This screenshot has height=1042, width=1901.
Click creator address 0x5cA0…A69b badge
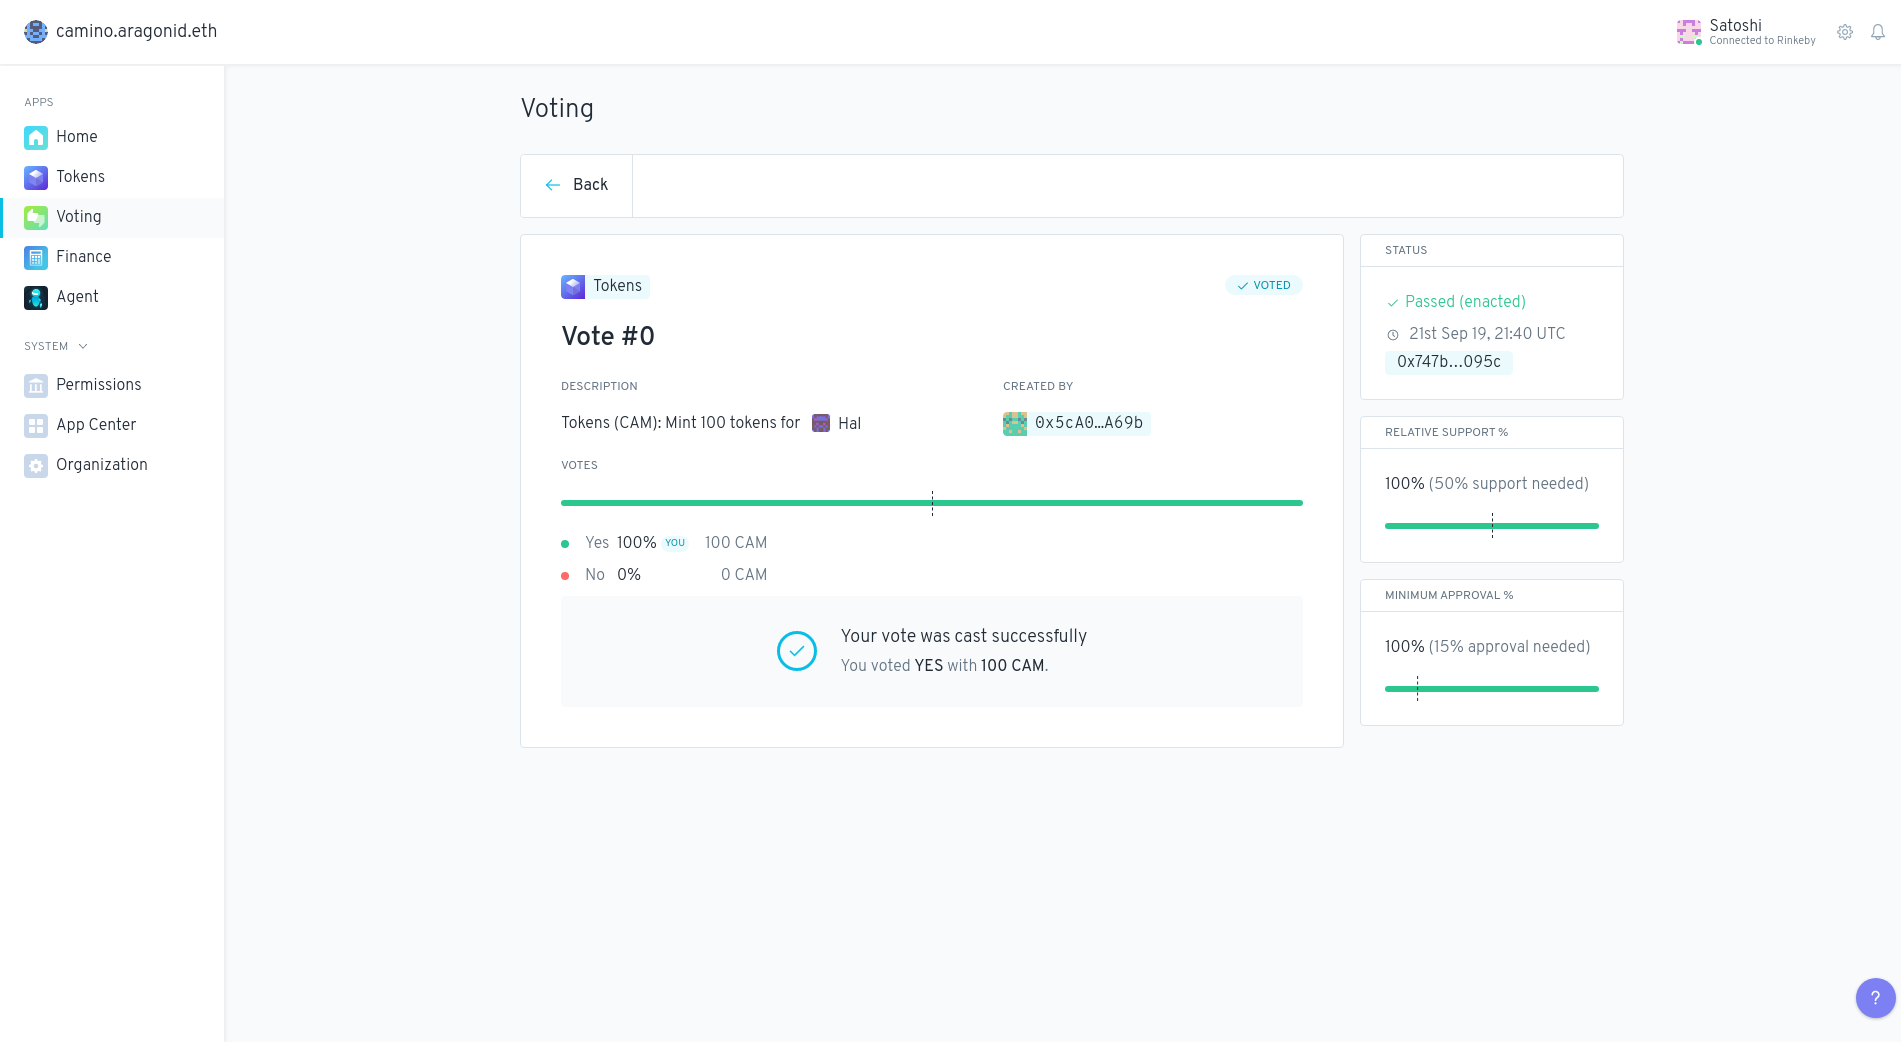click(x=1077, y=423)
